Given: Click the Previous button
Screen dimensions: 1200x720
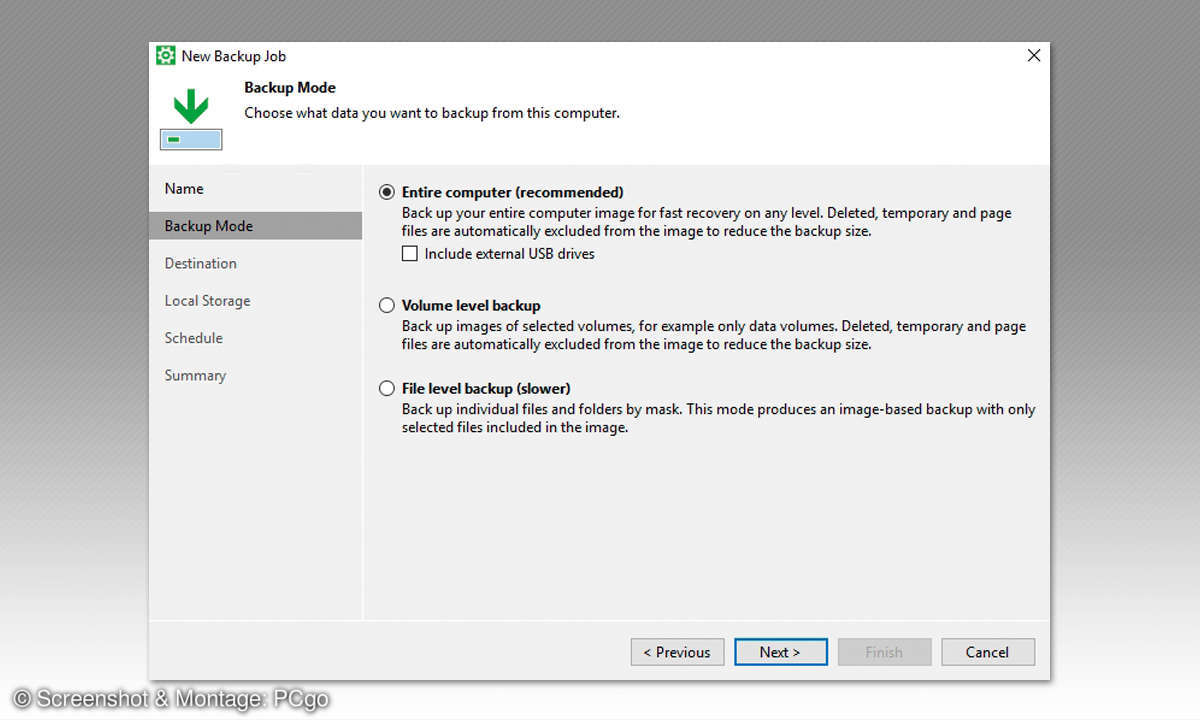Looking at the screenshot, I should click(x=677, y=652).
